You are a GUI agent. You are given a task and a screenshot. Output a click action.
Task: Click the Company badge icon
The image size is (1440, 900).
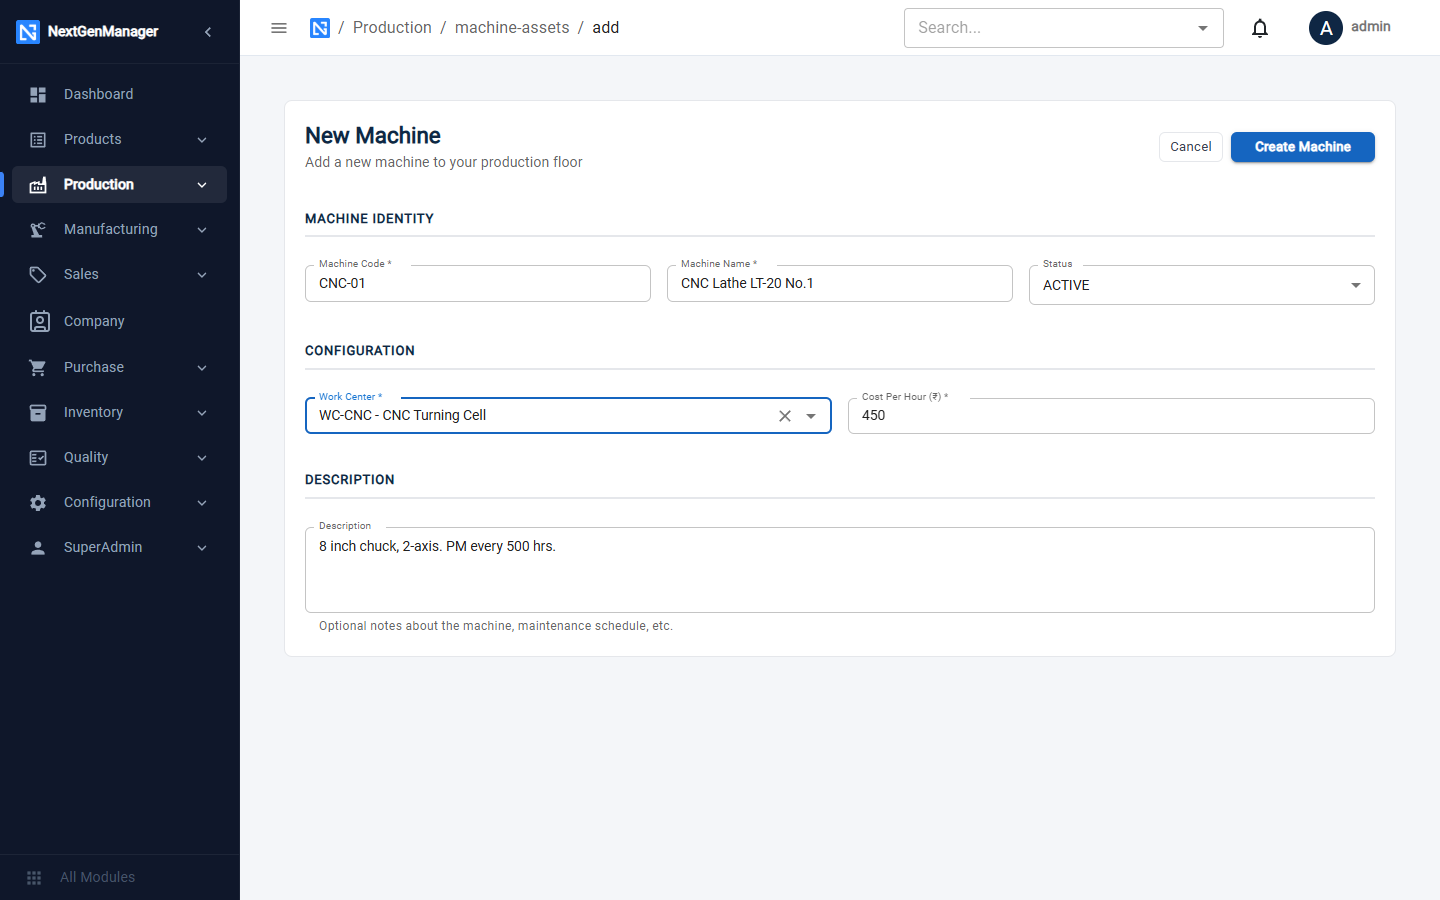click(x=39, y=321)
